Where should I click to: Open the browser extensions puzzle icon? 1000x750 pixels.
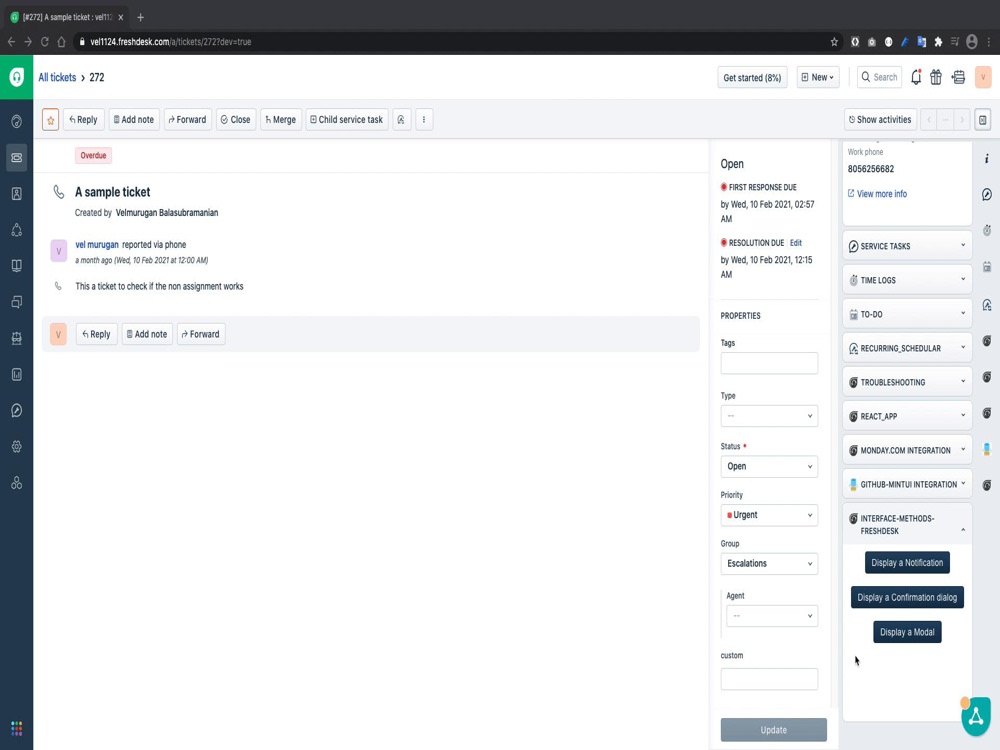[938, 42]
